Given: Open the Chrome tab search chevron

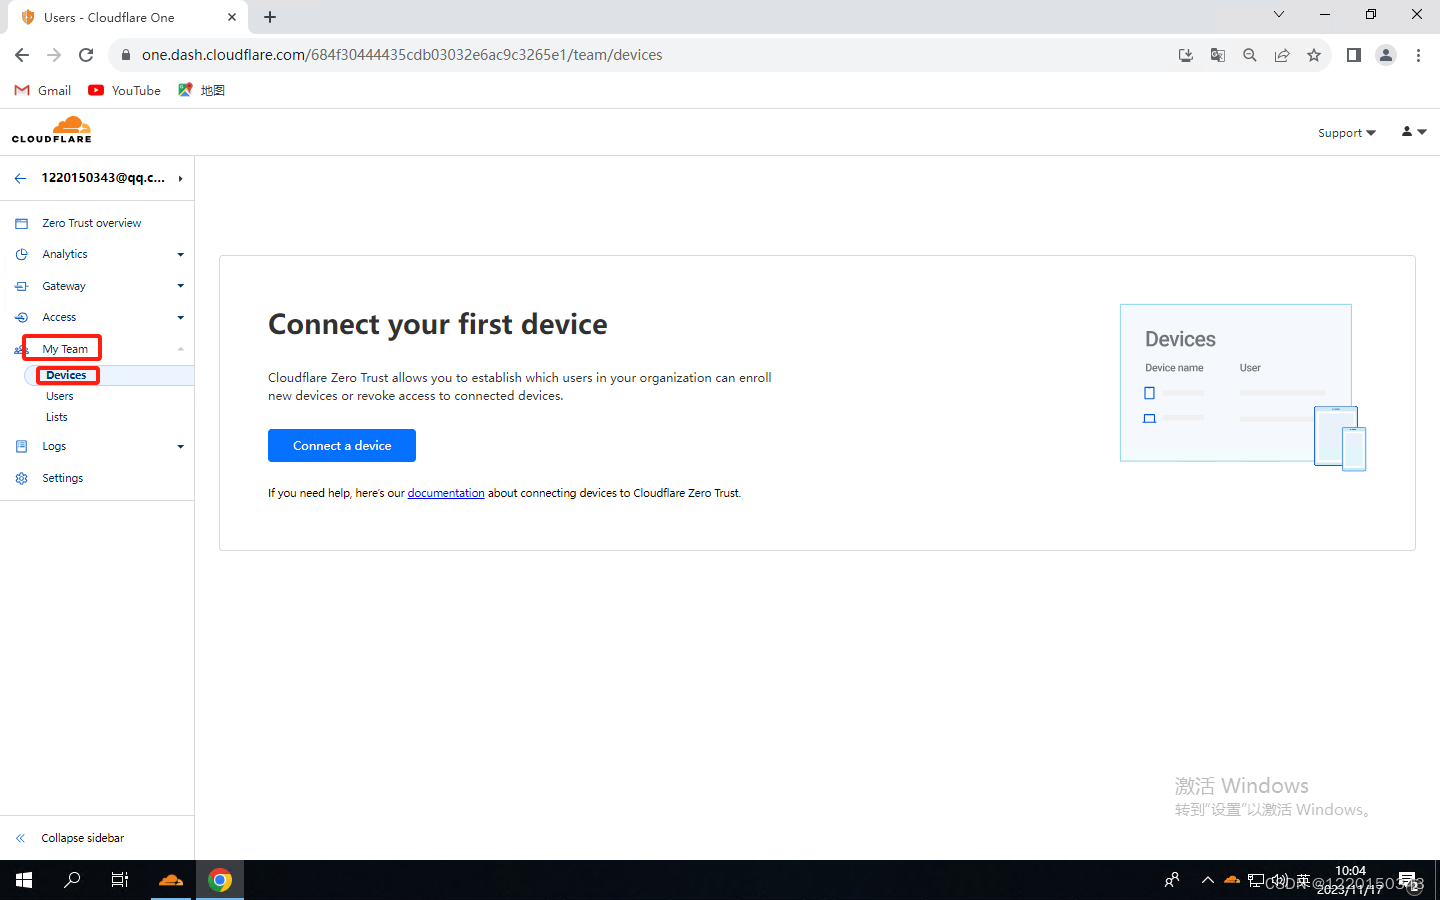Looking at the screenshot, I should [1278, 14].
